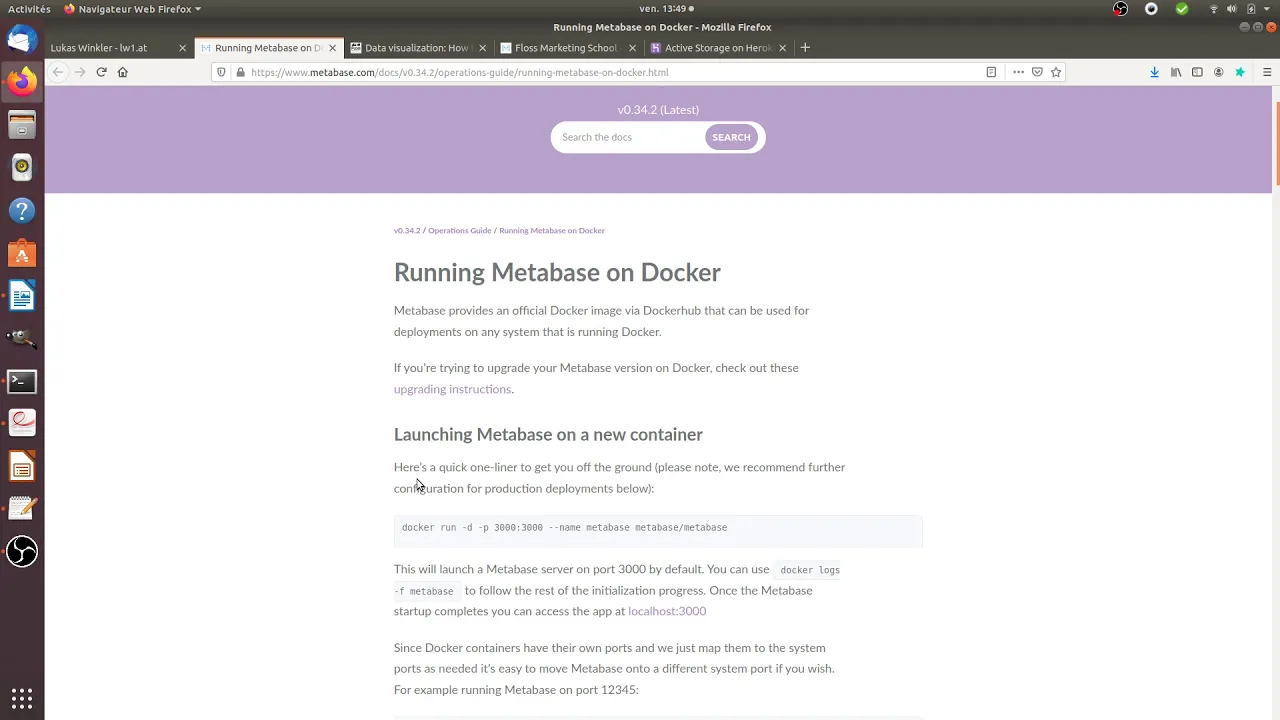Open the system menu dropdown arrow
The width and height of the screenshot is (1280, 720).
[x=1266, y=9]
